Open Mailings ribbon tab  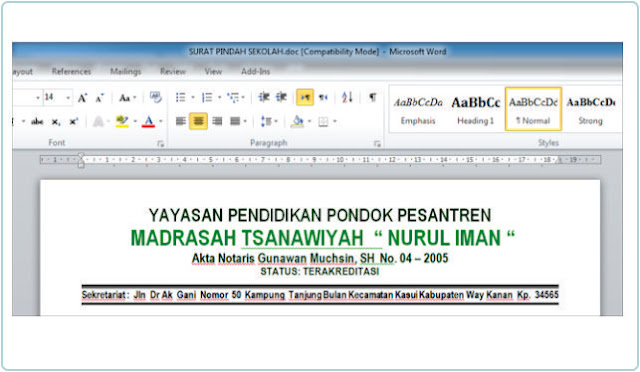pos(126,71)
